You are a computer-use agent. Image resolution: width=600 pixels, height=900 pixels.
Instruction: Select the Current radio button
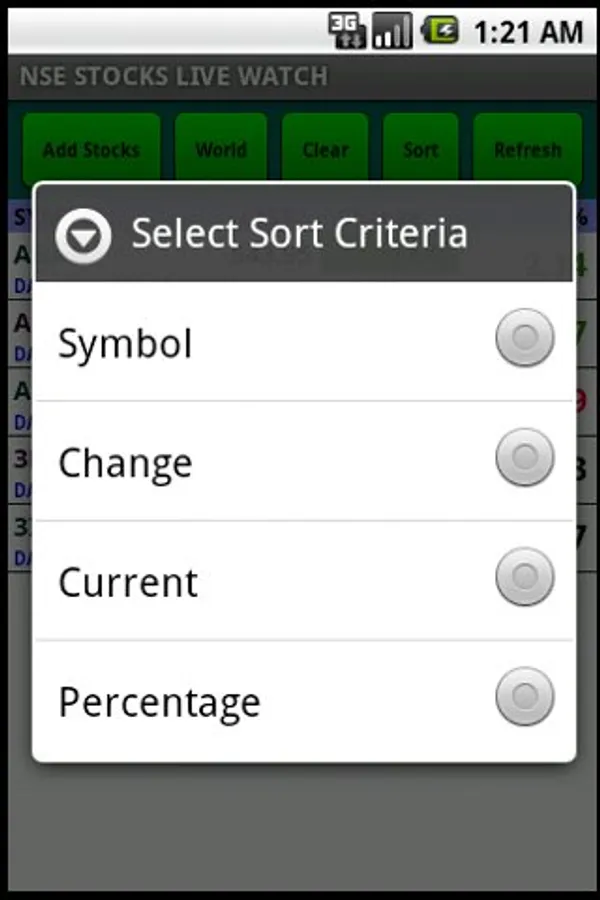point(524,577)
